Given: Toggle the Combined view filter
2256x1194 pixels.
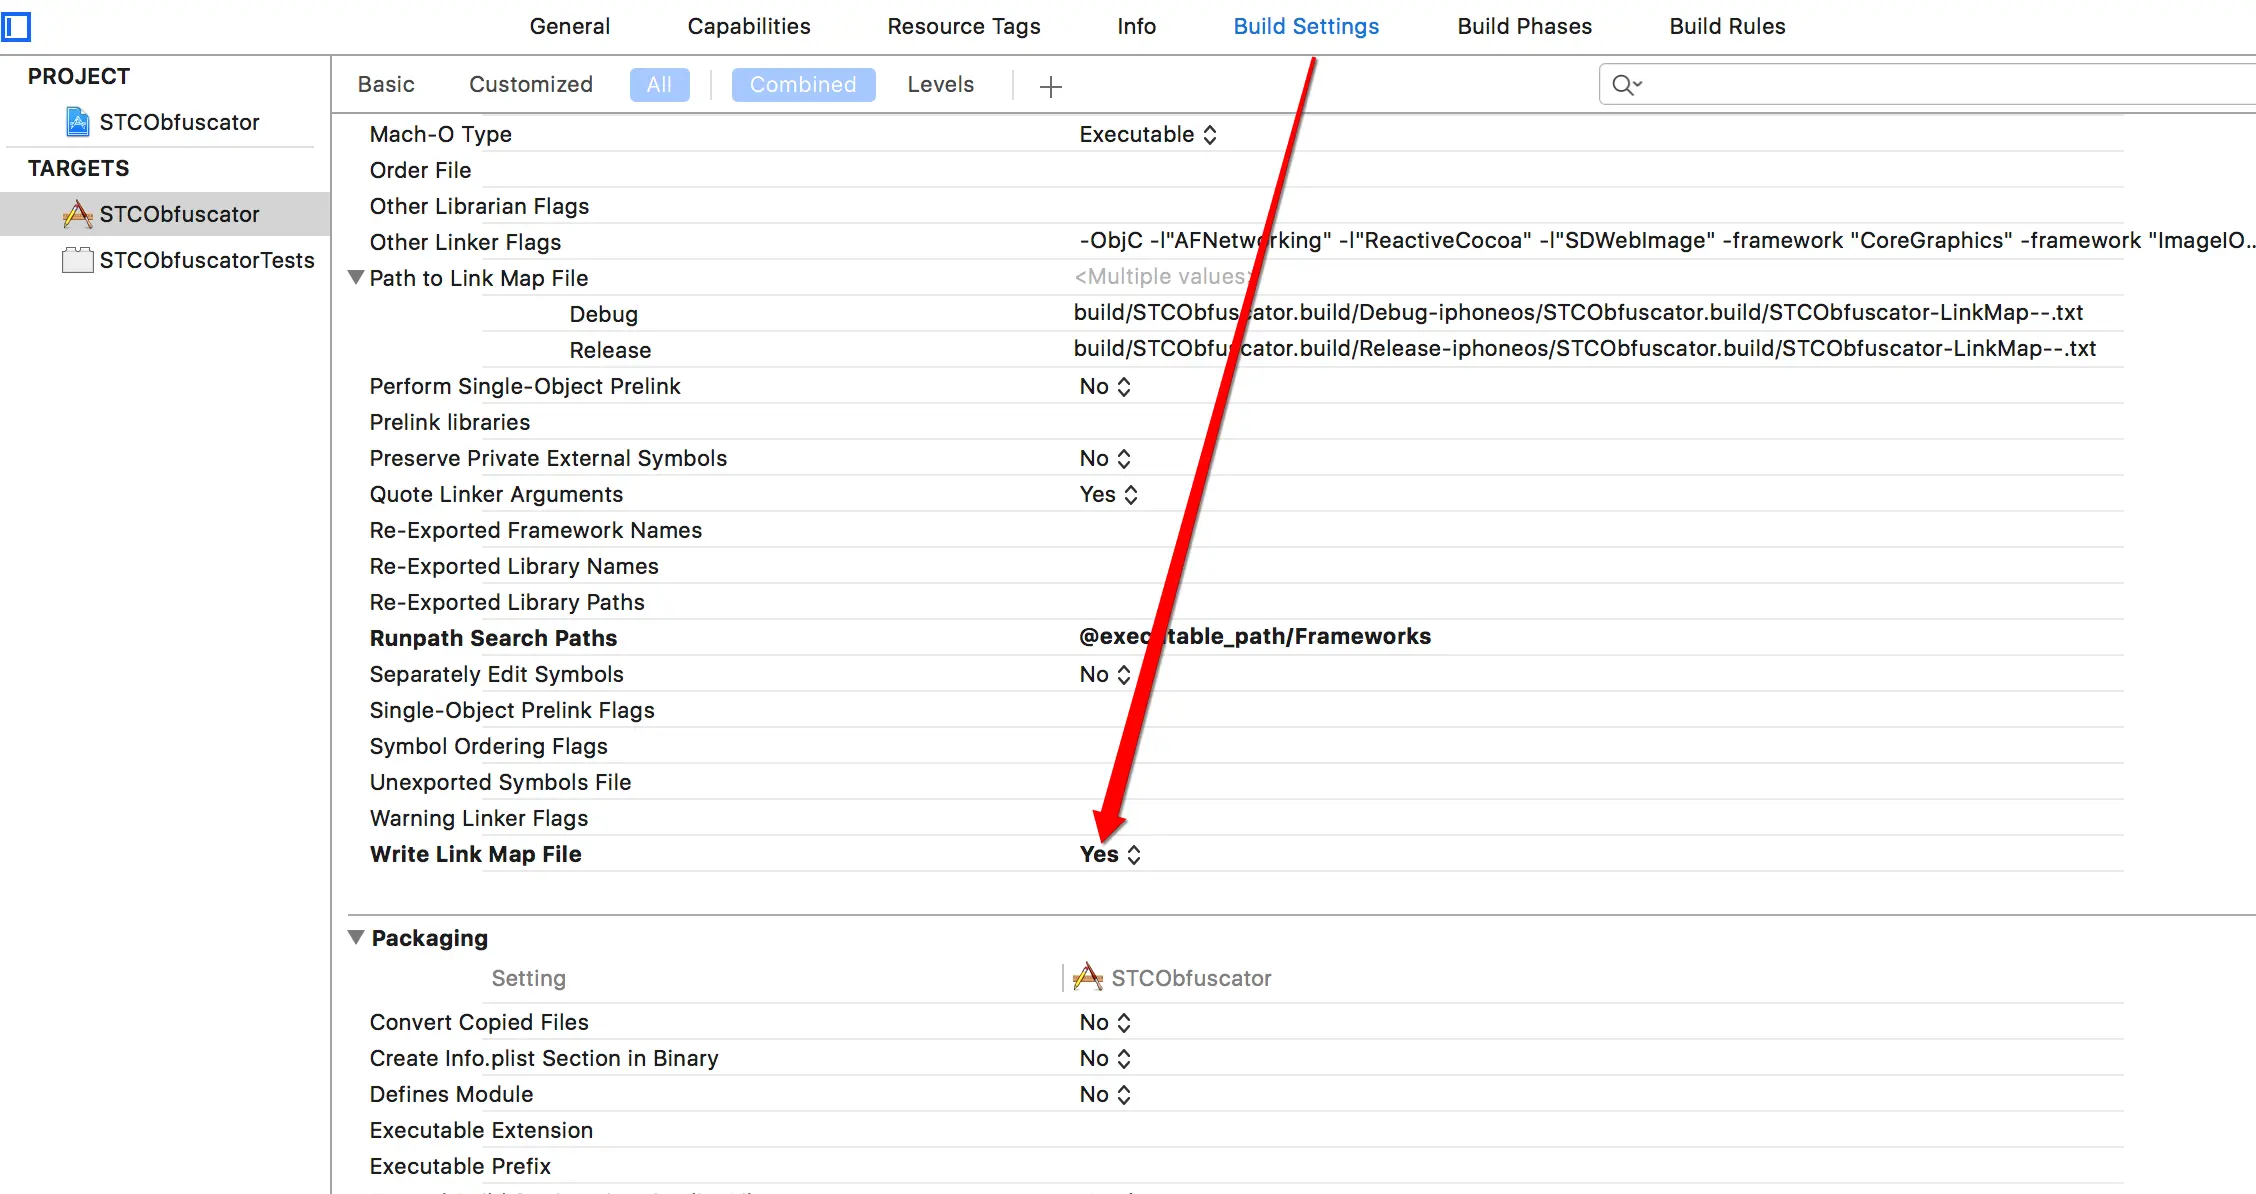Looking at the screenshot, I should coord(803,85).
